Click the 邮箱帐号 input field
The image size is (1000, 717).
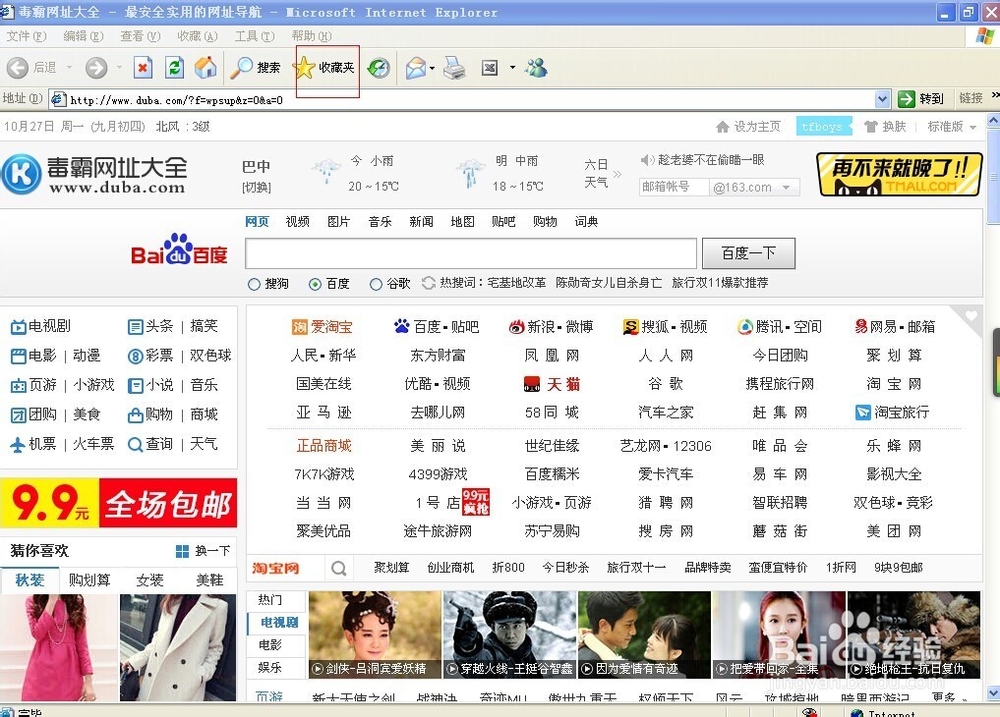pos(673,187)
